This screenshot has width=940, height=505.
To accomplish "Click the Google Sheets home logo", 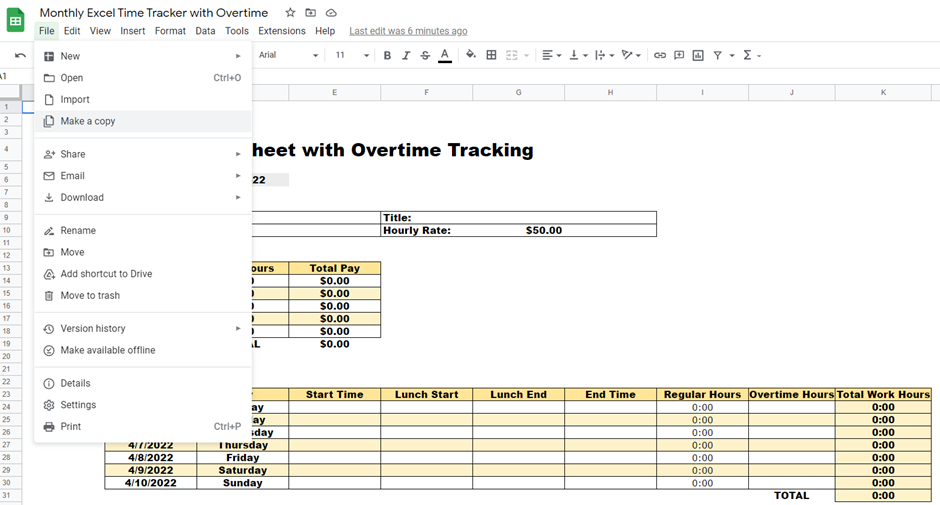I will [16, 20].
